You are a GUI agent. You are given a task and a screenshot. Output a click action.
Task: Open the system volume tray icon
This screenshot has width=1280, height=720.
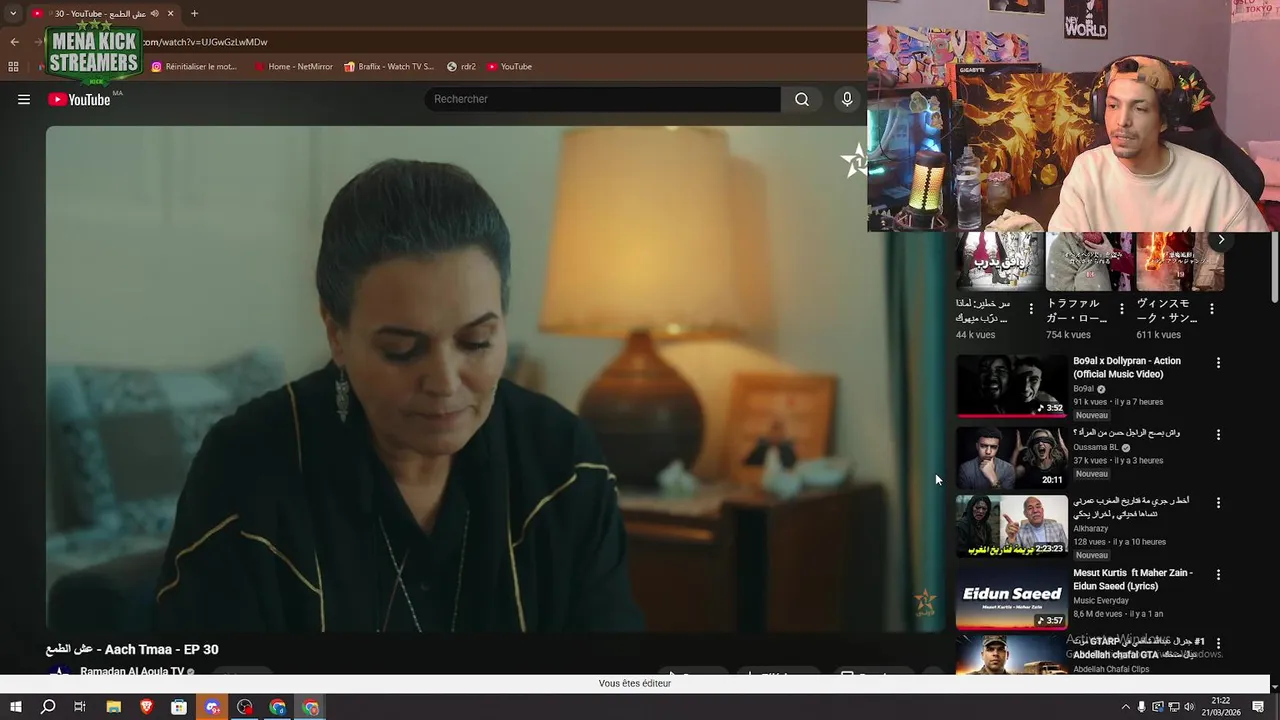coord(1190,707)
